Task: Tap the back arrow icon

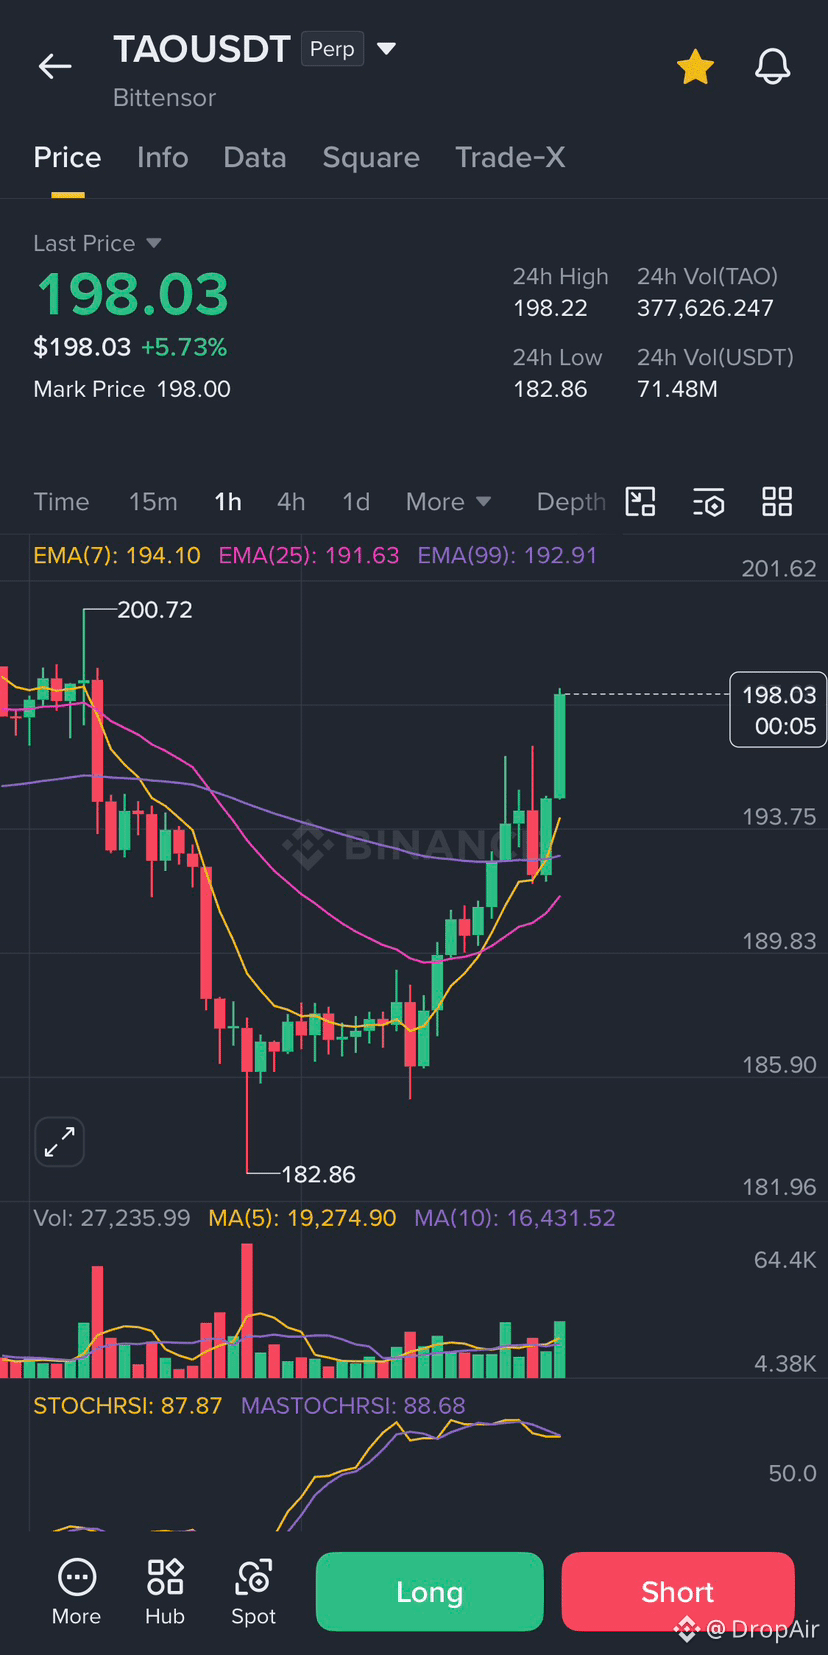Action: pos(55,67)
